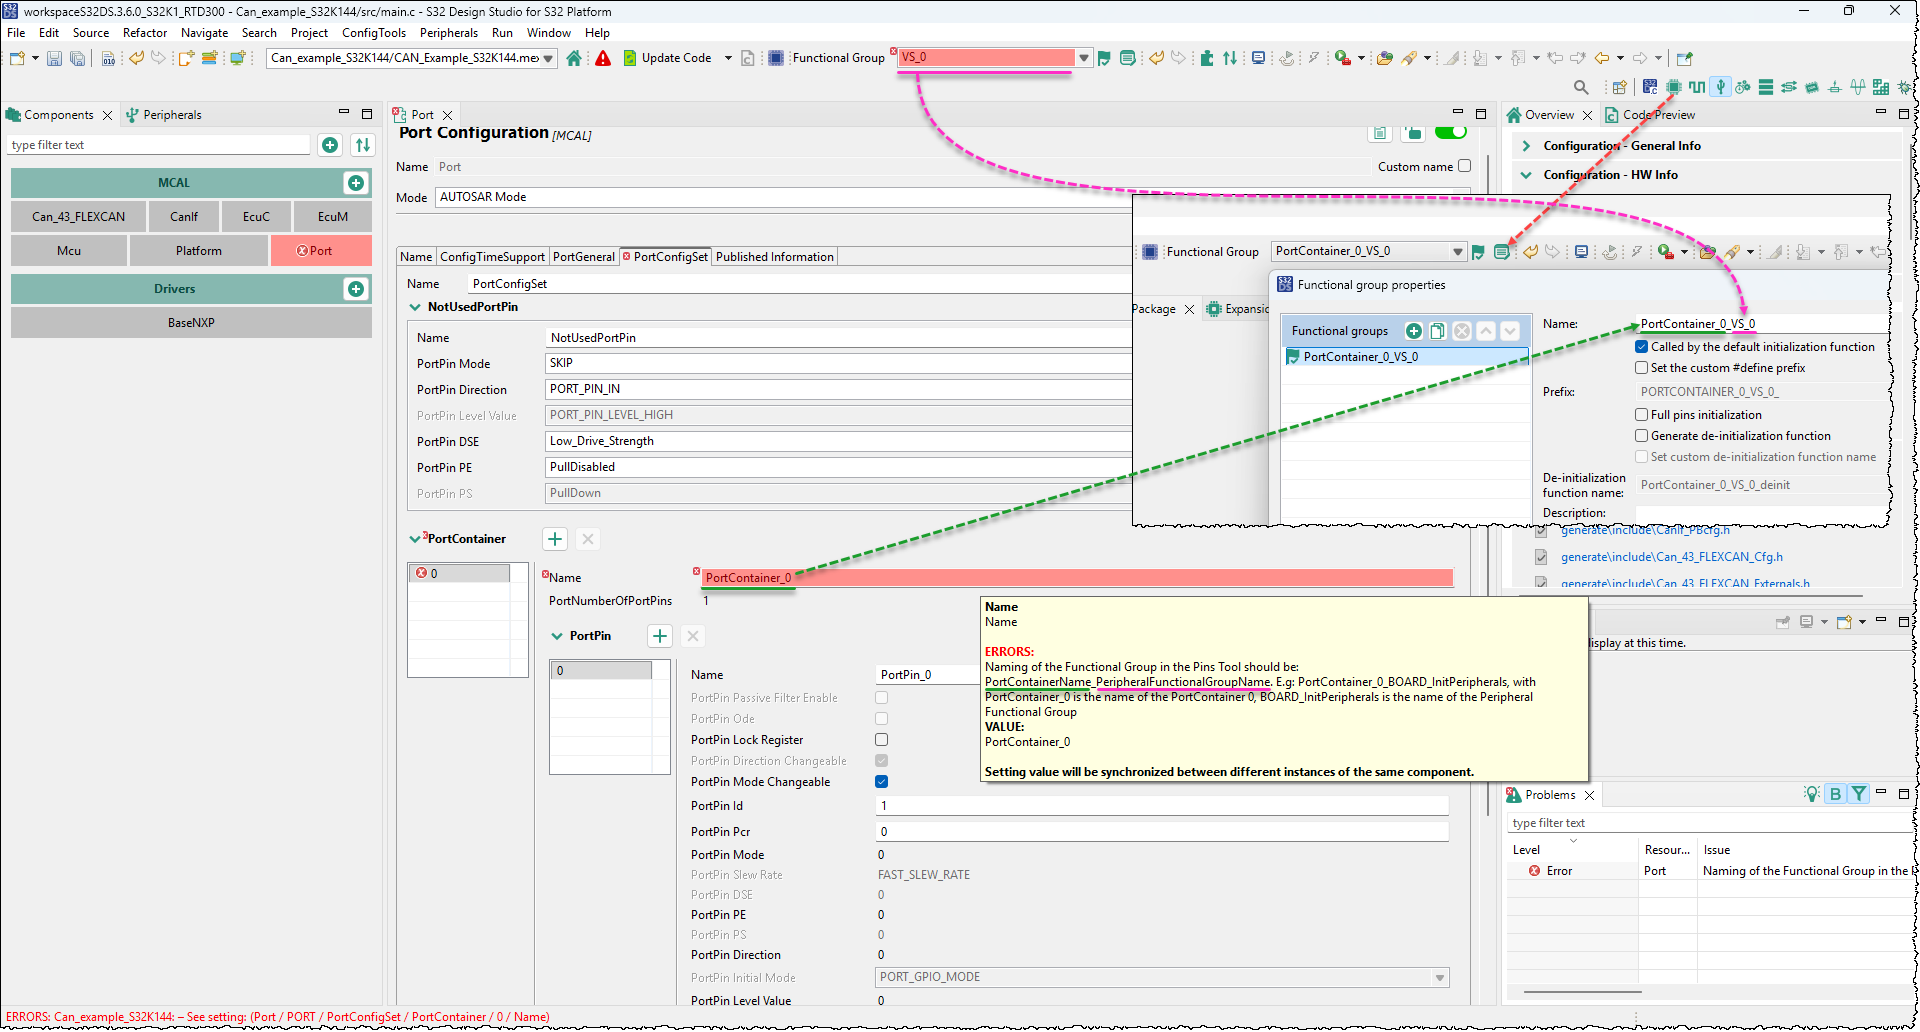Collapse Configuration - HW Info section
Viewport: 1920px width, 1032px height.
(x=1526, y=175)
